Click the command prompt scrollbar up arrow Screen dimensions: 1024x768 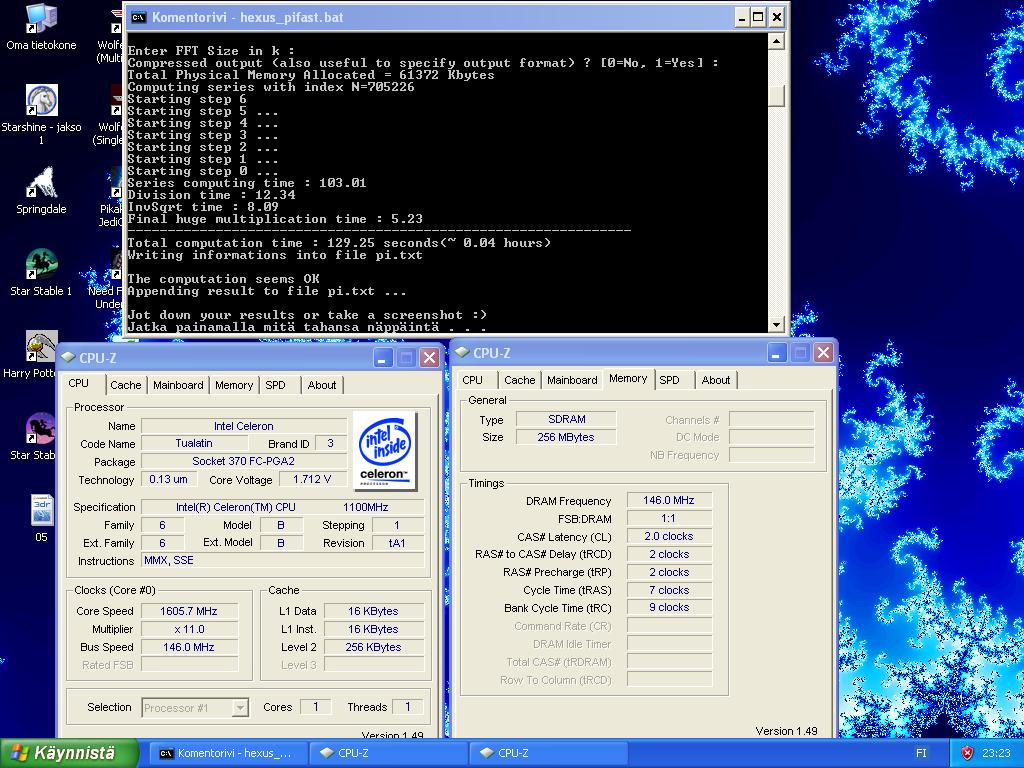tap(776, 42)
